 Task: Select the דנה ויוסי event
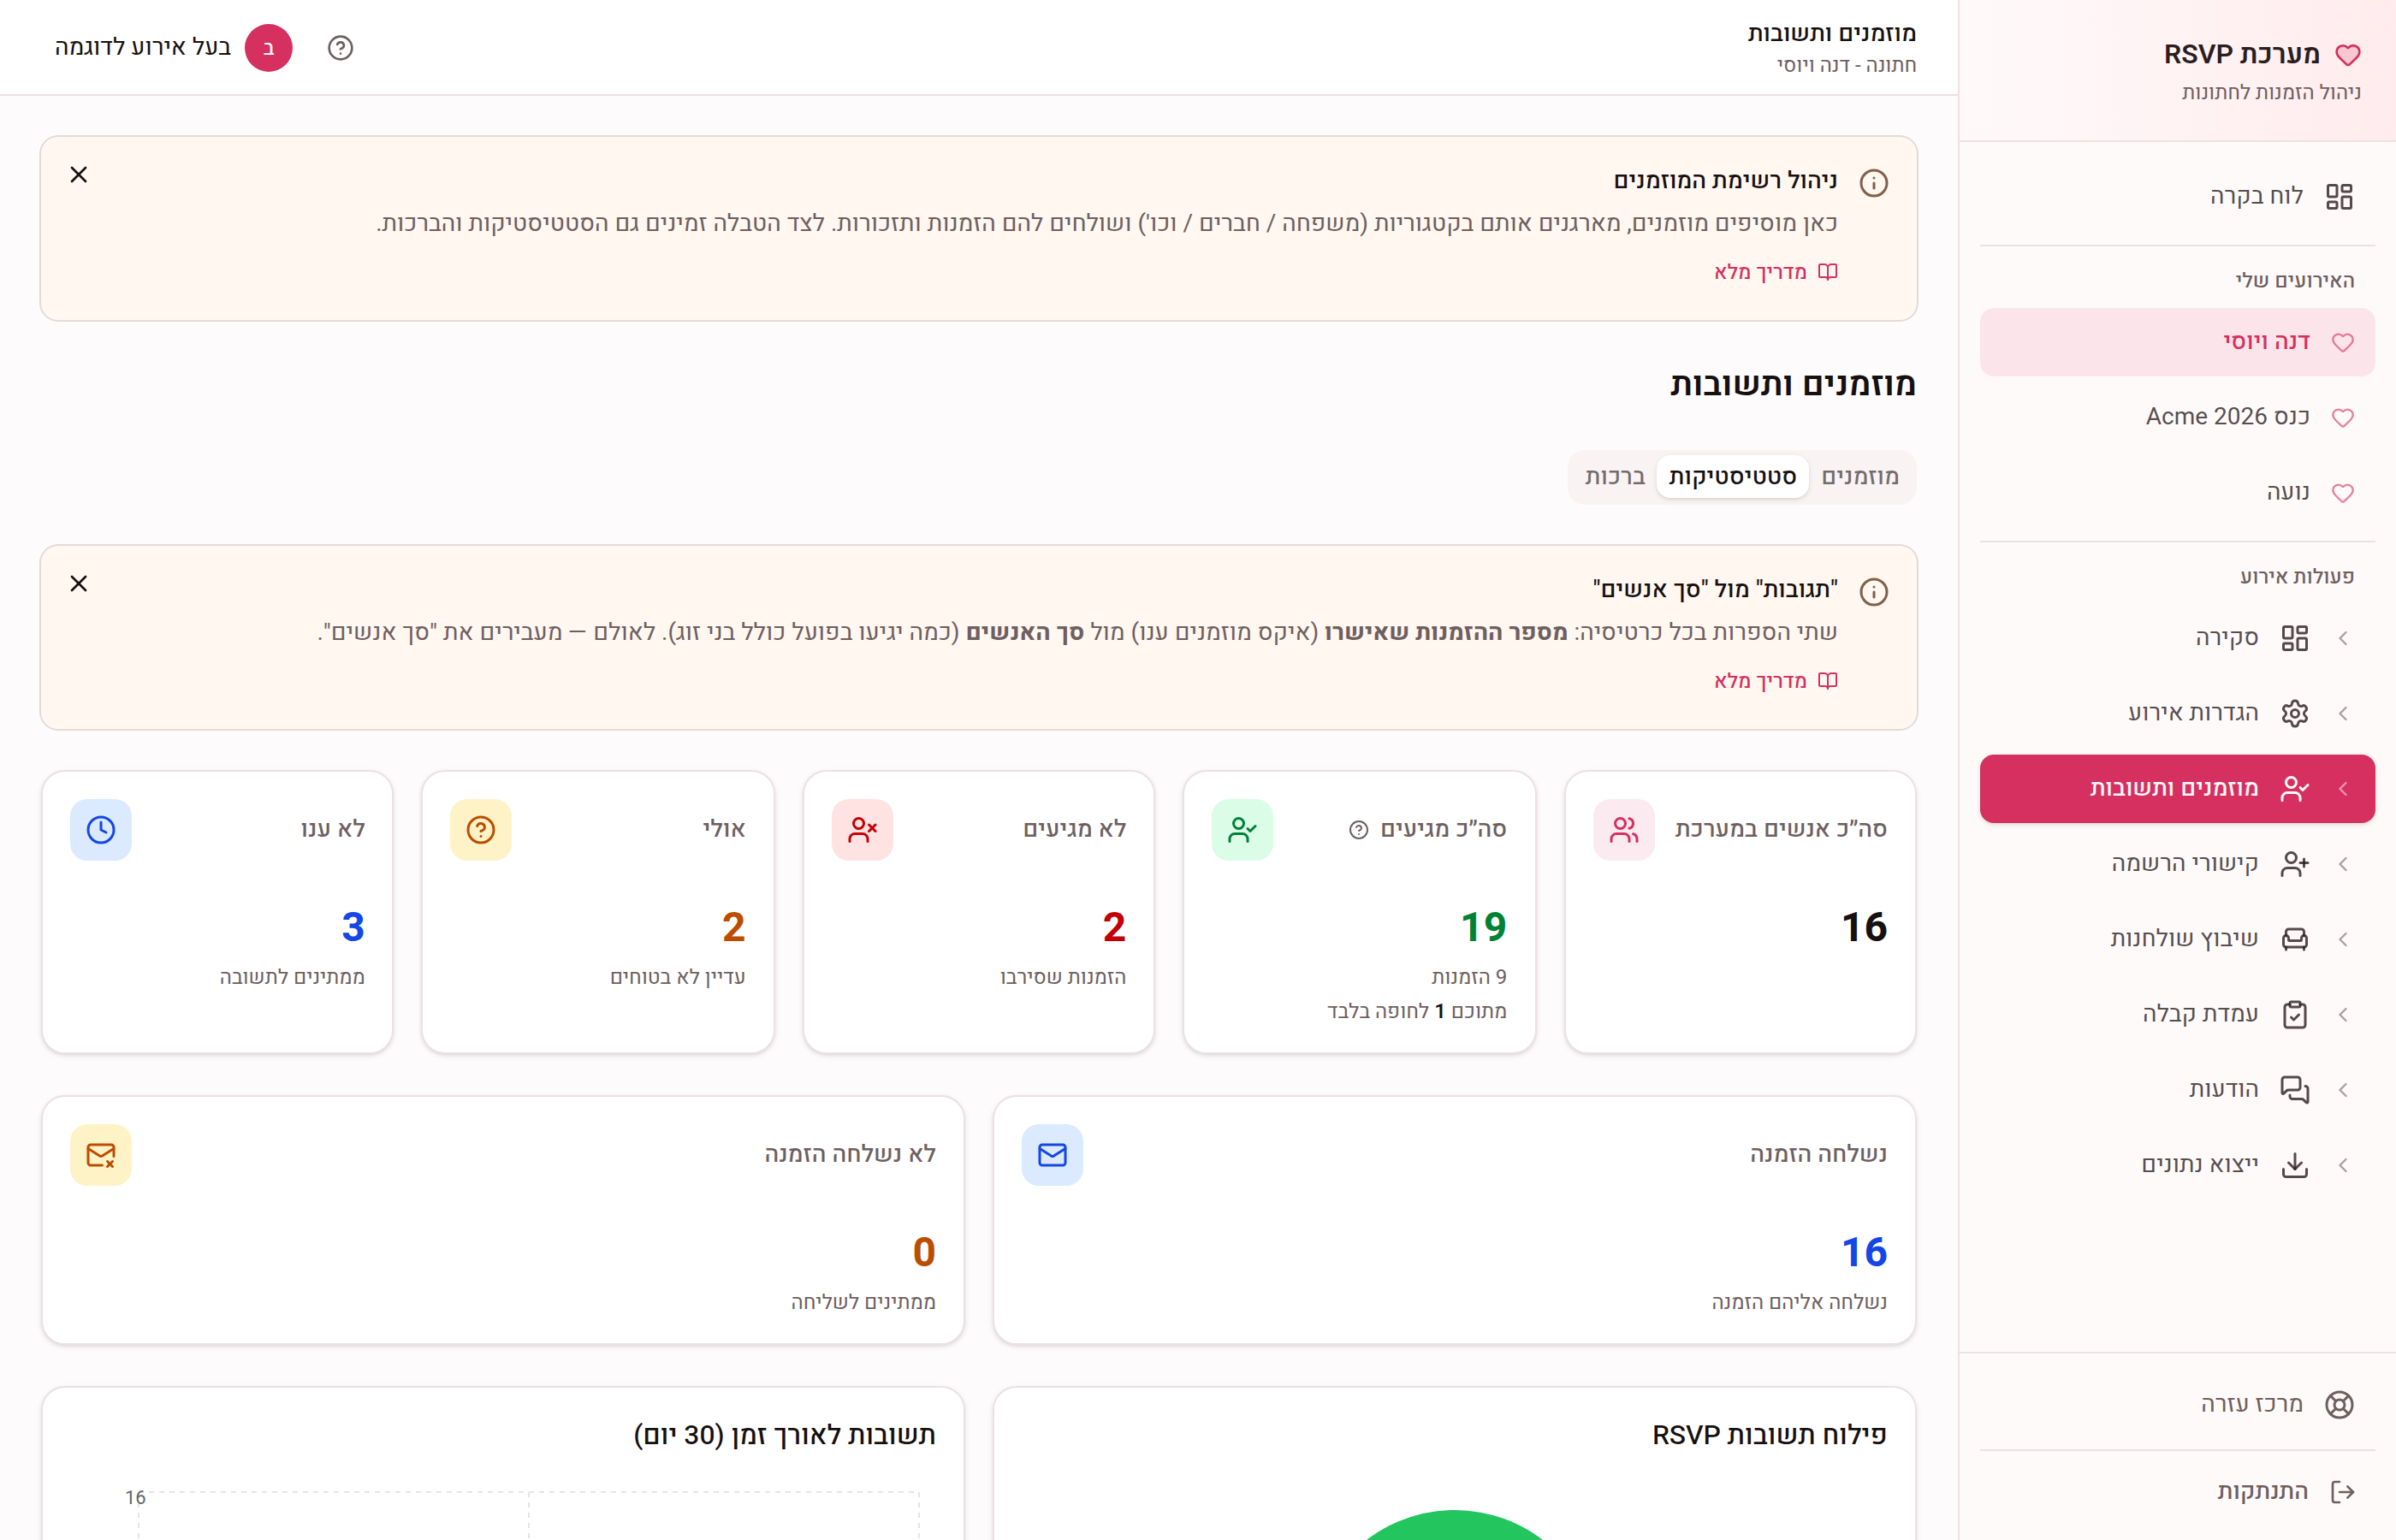point(2177,342)
